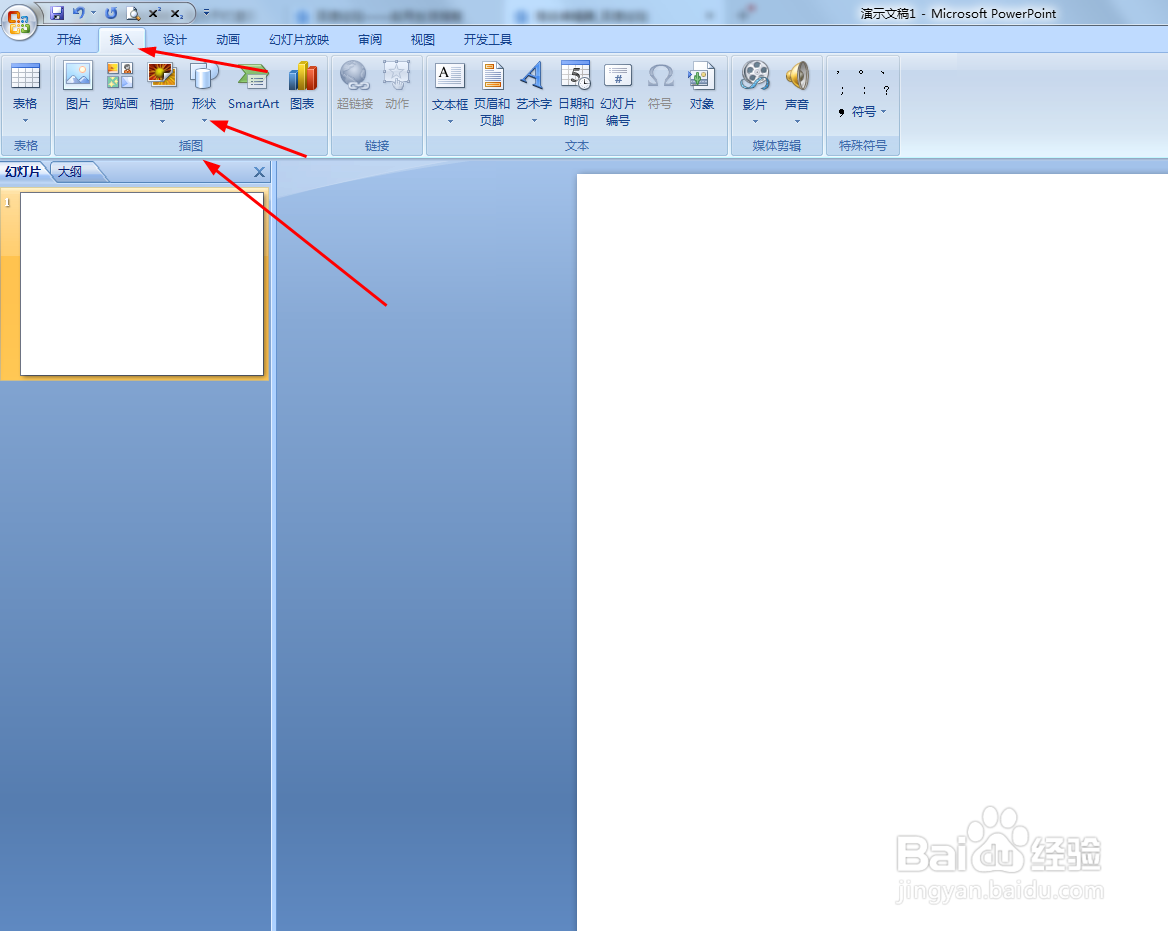Click the Office button logo

tap(19, 22)
